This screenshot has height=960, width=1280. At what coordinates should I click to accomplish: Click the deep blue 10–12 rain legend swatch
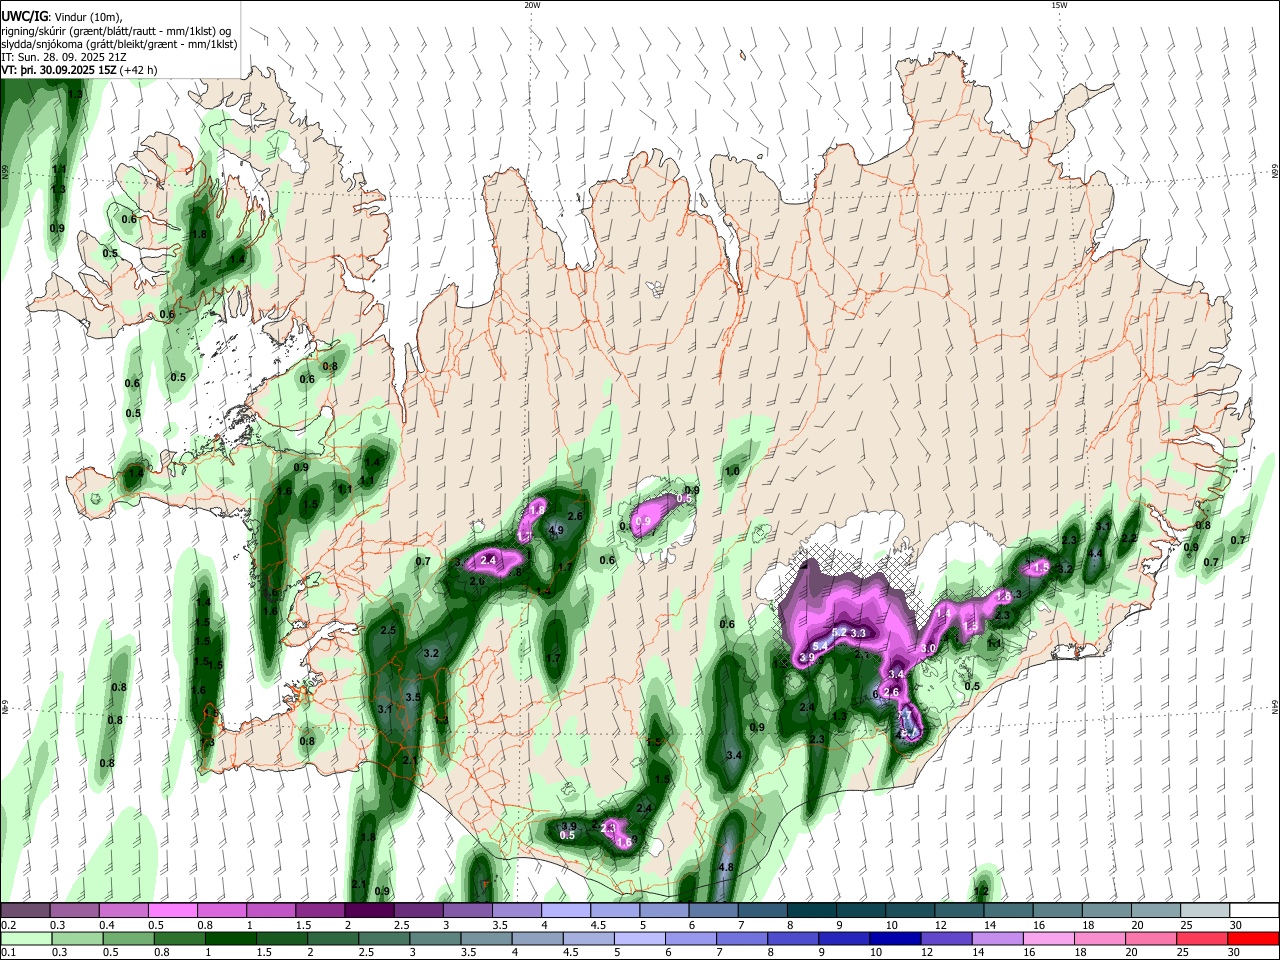[x=893, y=939]
